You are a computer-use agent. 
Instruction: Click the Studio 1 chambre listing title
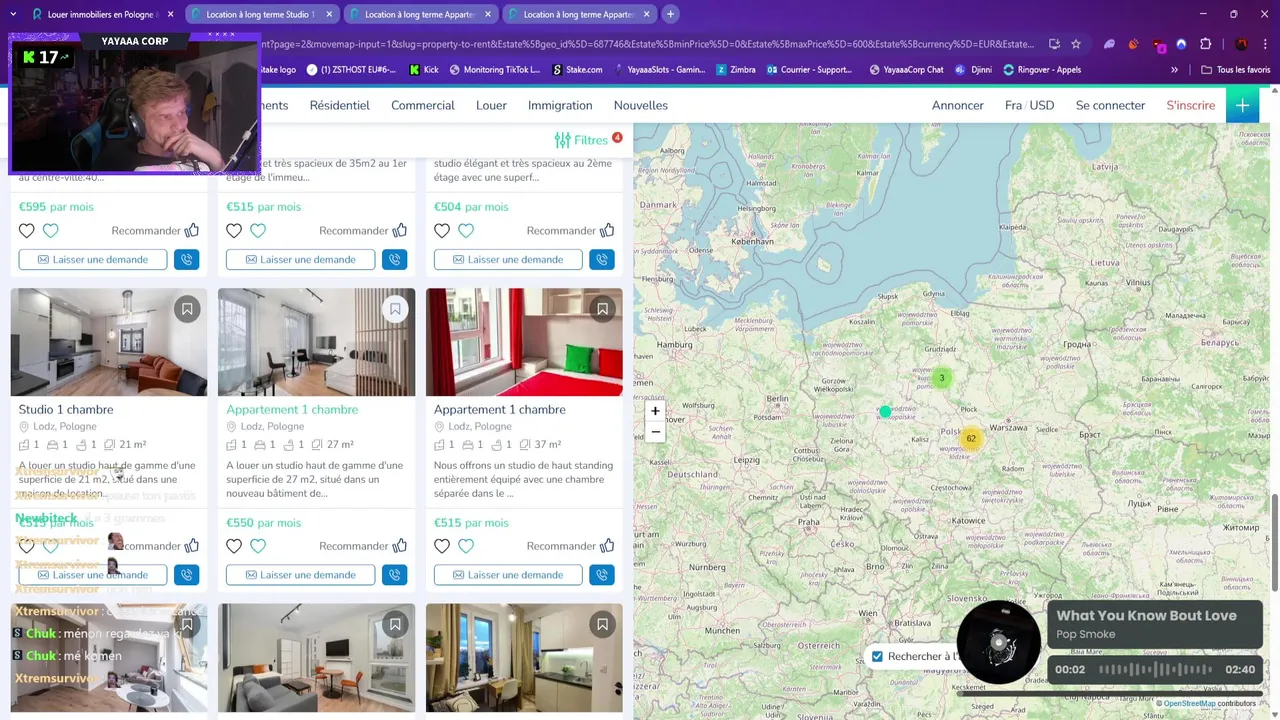[66, 409]
